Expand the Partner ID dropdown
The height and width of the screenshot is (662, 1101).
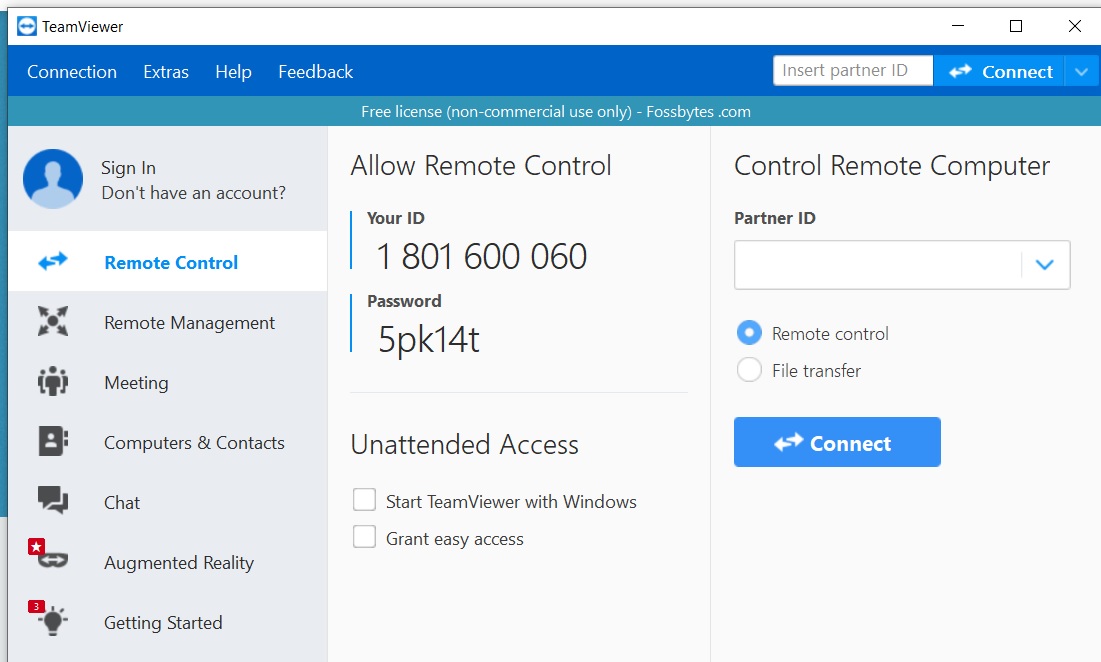pyautogui.click(x=1045, y=264)
